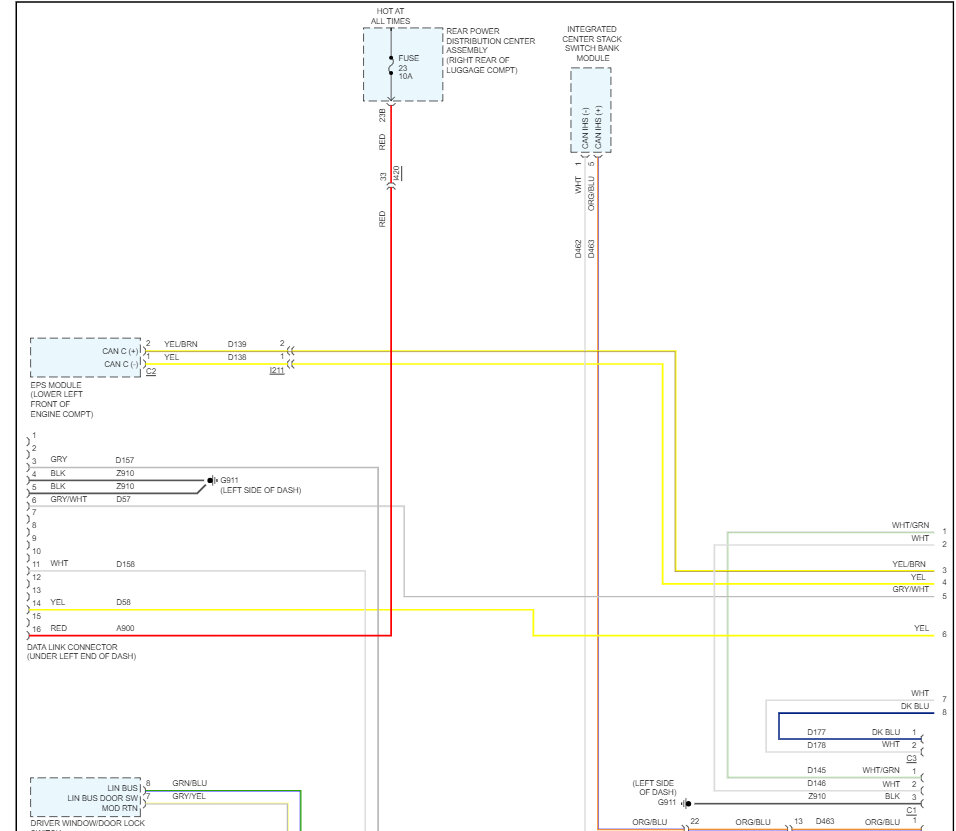
Task: Select the D57 circuit label
Action: coord(123,499)
